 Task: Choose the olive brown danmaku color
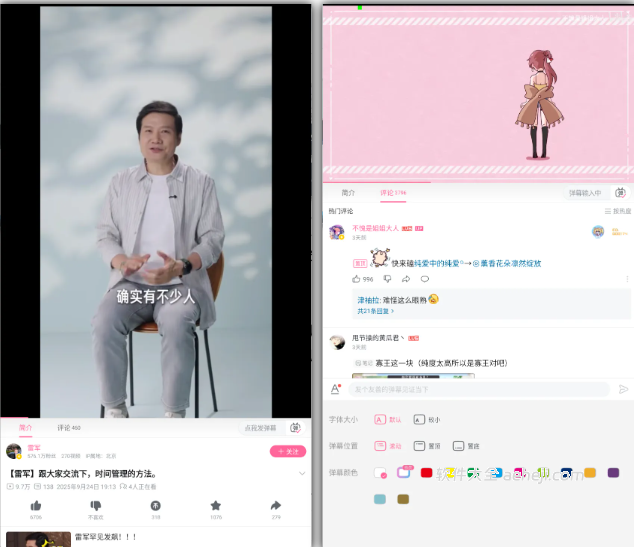(x=403, y=499)
